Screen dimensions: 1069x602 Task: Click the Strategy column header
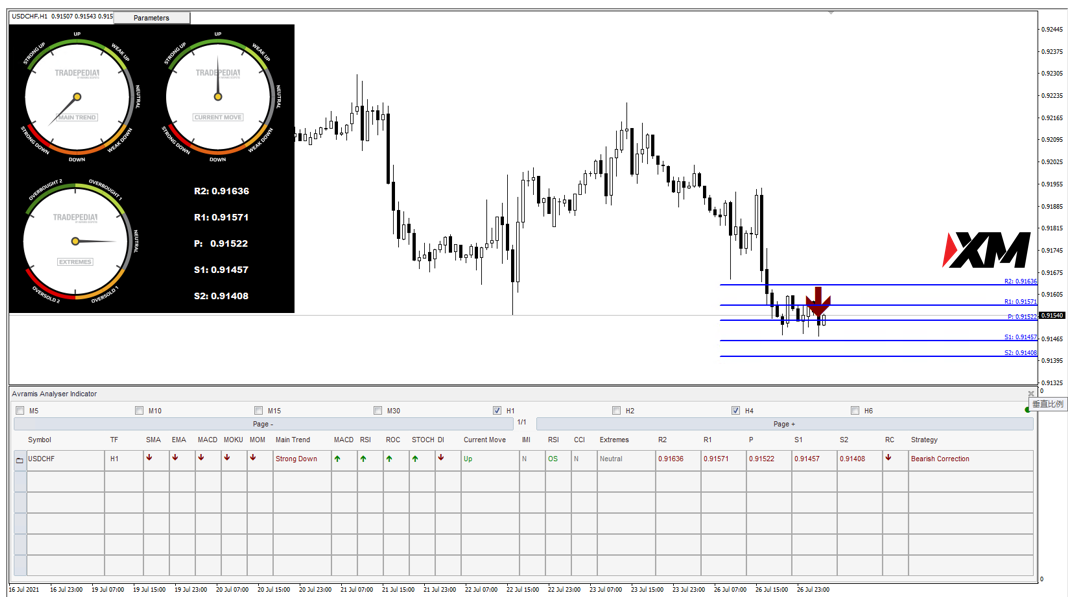point(924,440)
